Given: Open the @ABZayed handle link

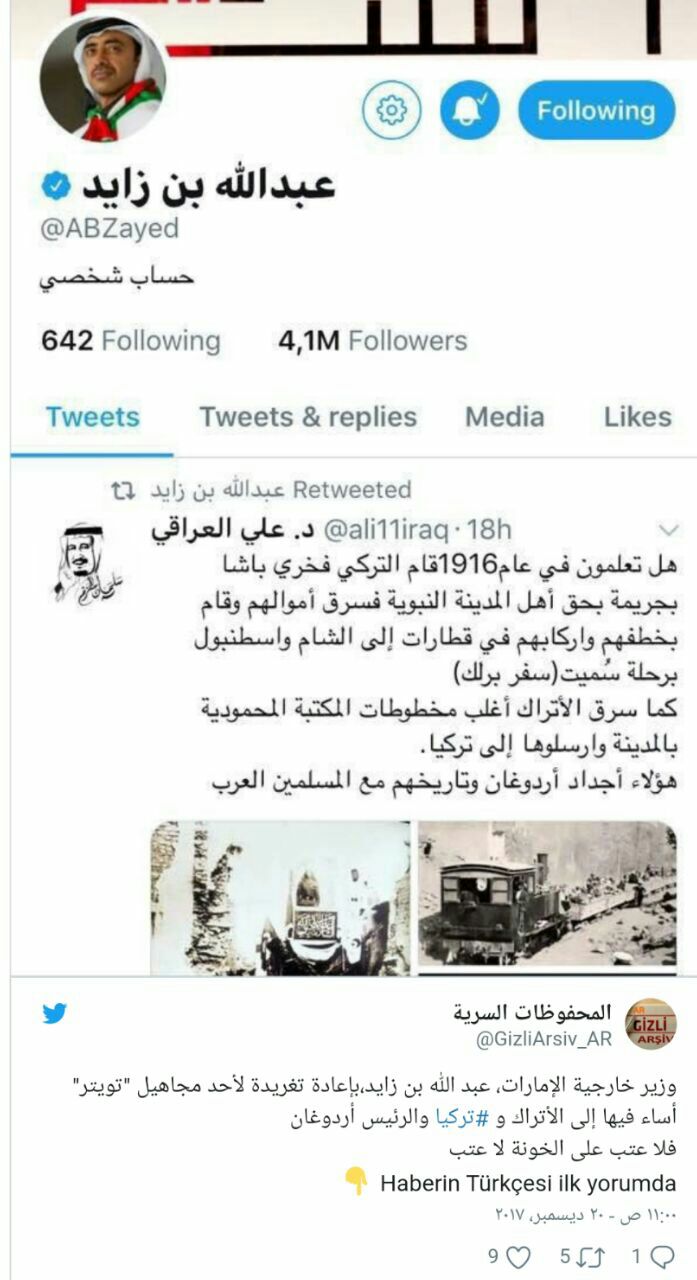Looking at the screenshot, I should click(x=110, y=229).
